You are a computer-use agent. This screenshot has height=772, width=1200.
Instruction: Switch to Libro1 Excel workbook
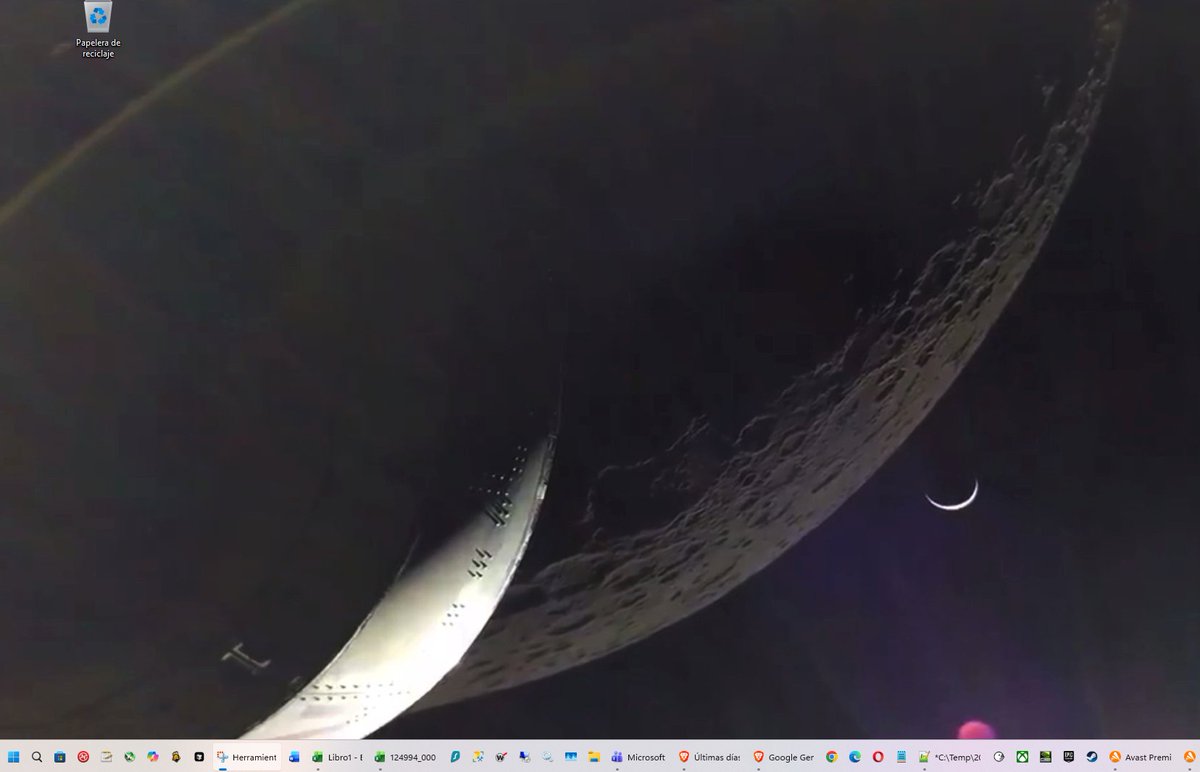[x=337, y=757]
